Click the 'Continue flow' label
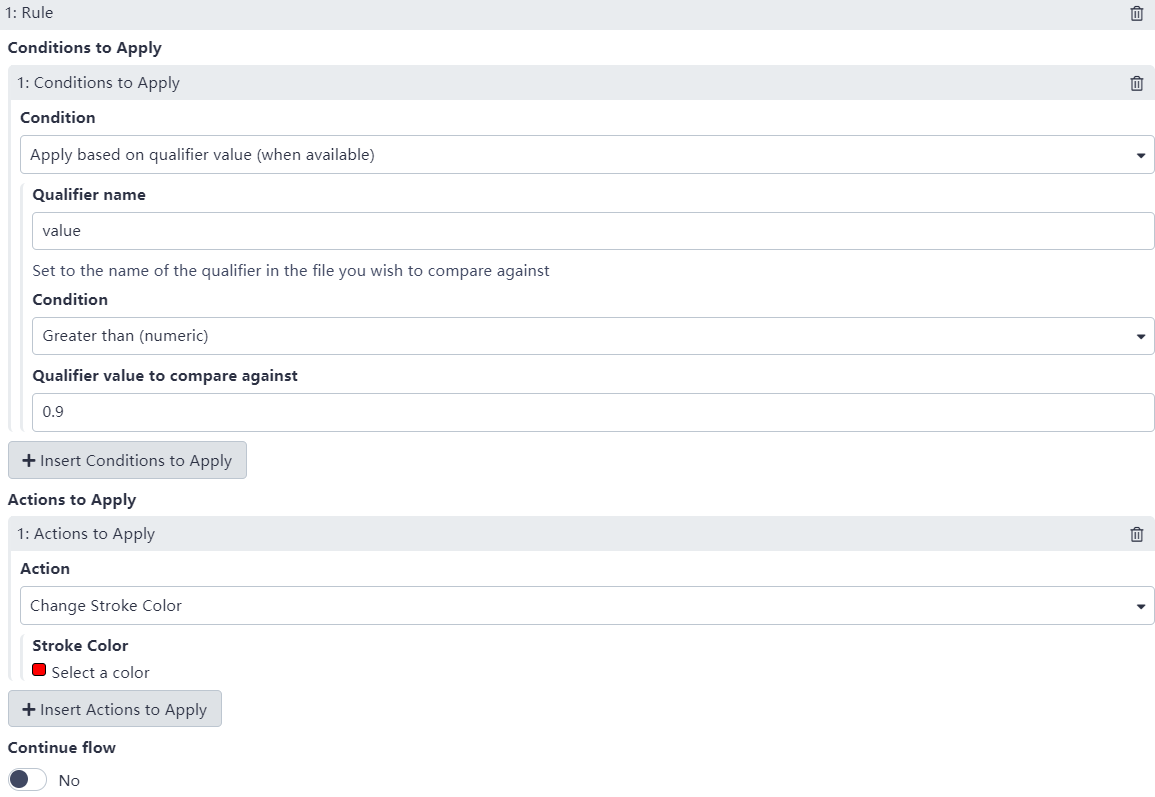The width and height of the screenshot is (1155, 797). click(62, 748)
